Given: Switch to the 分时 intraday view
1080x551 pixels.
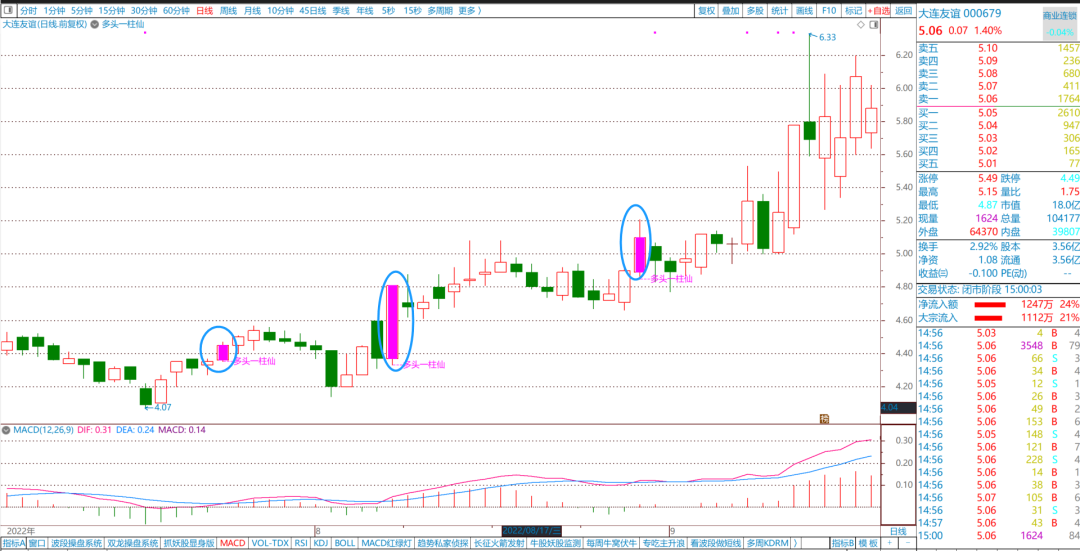Looking at the screenshot, I should [28, 10].
